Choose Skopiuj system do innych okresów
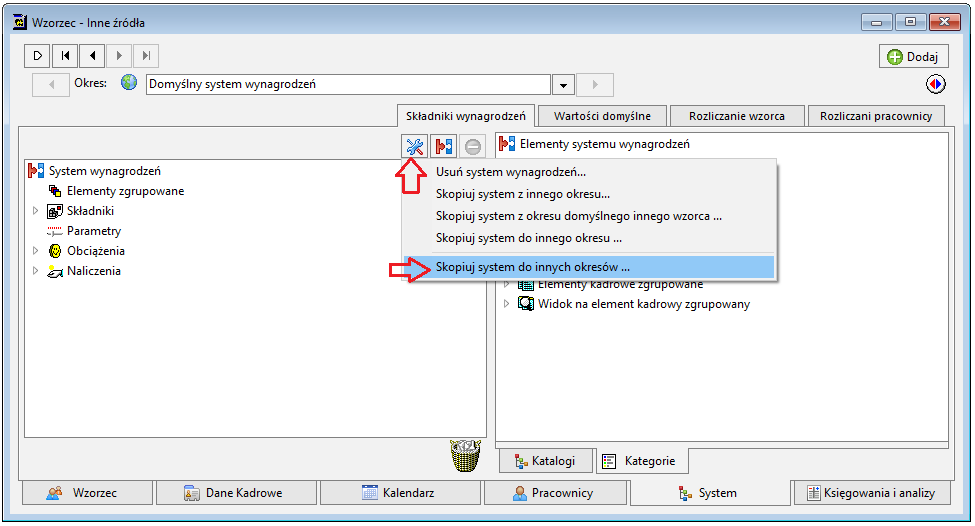 pos(589,267)
